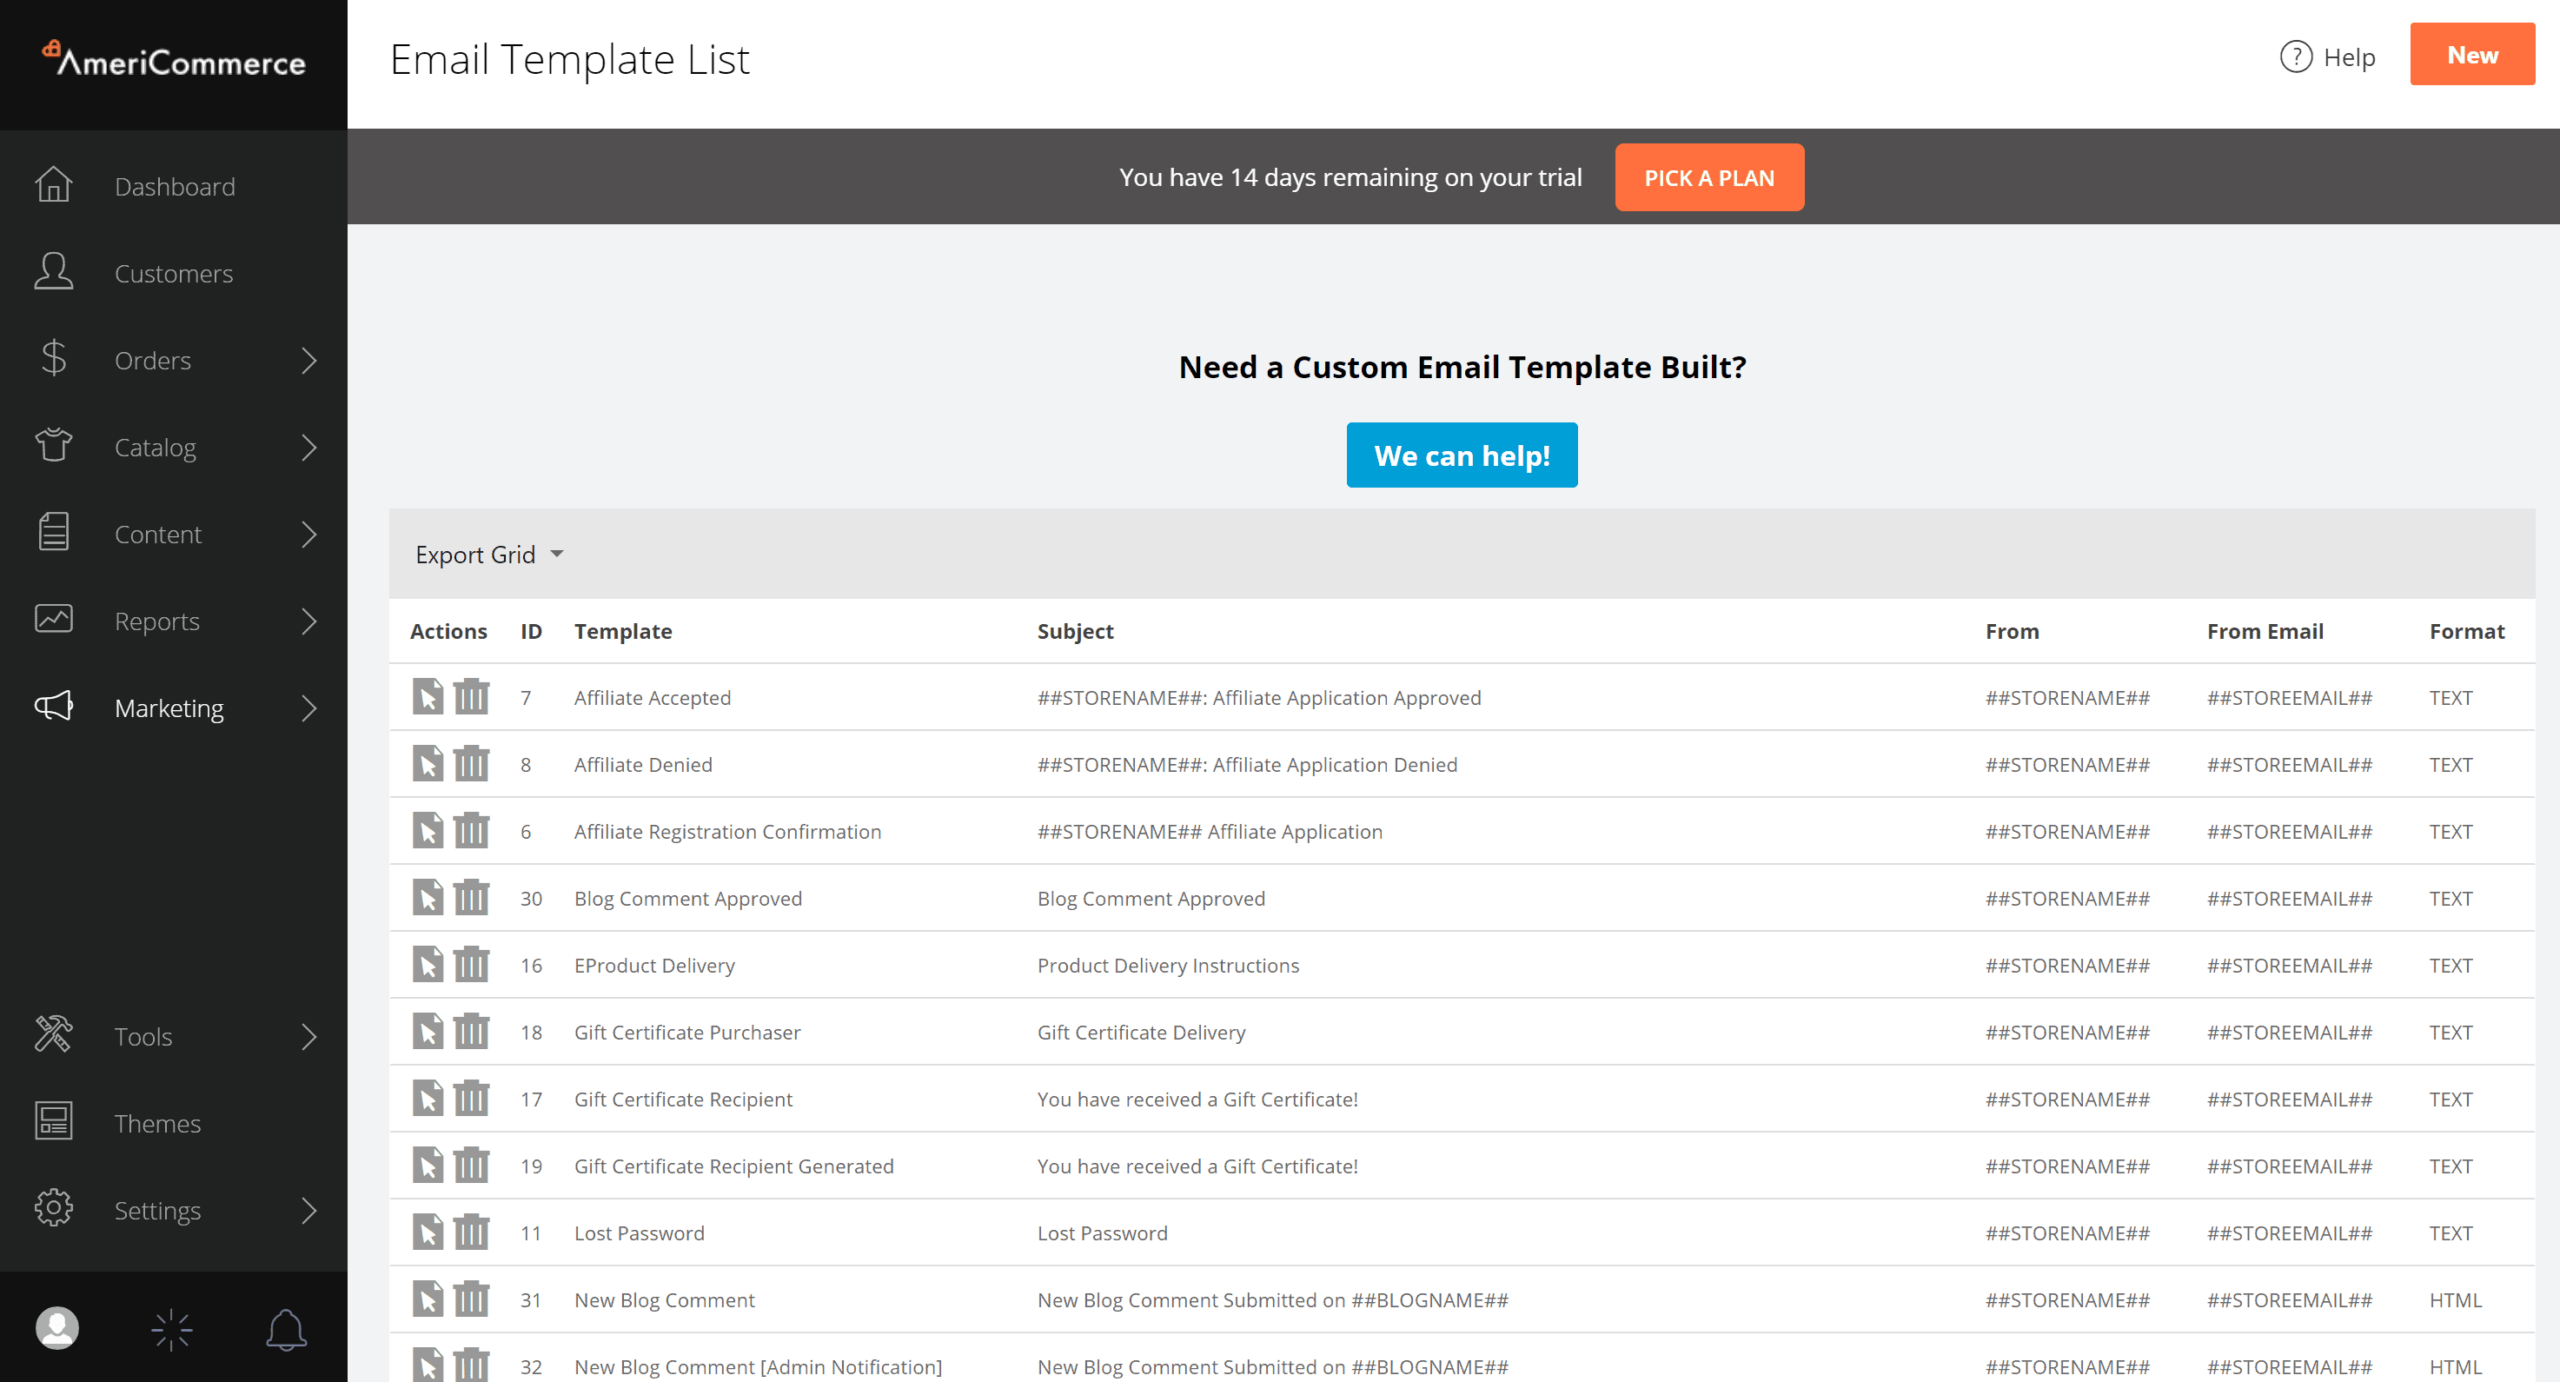Expand the Orders submenu chevron

click(x=309, y=360)
